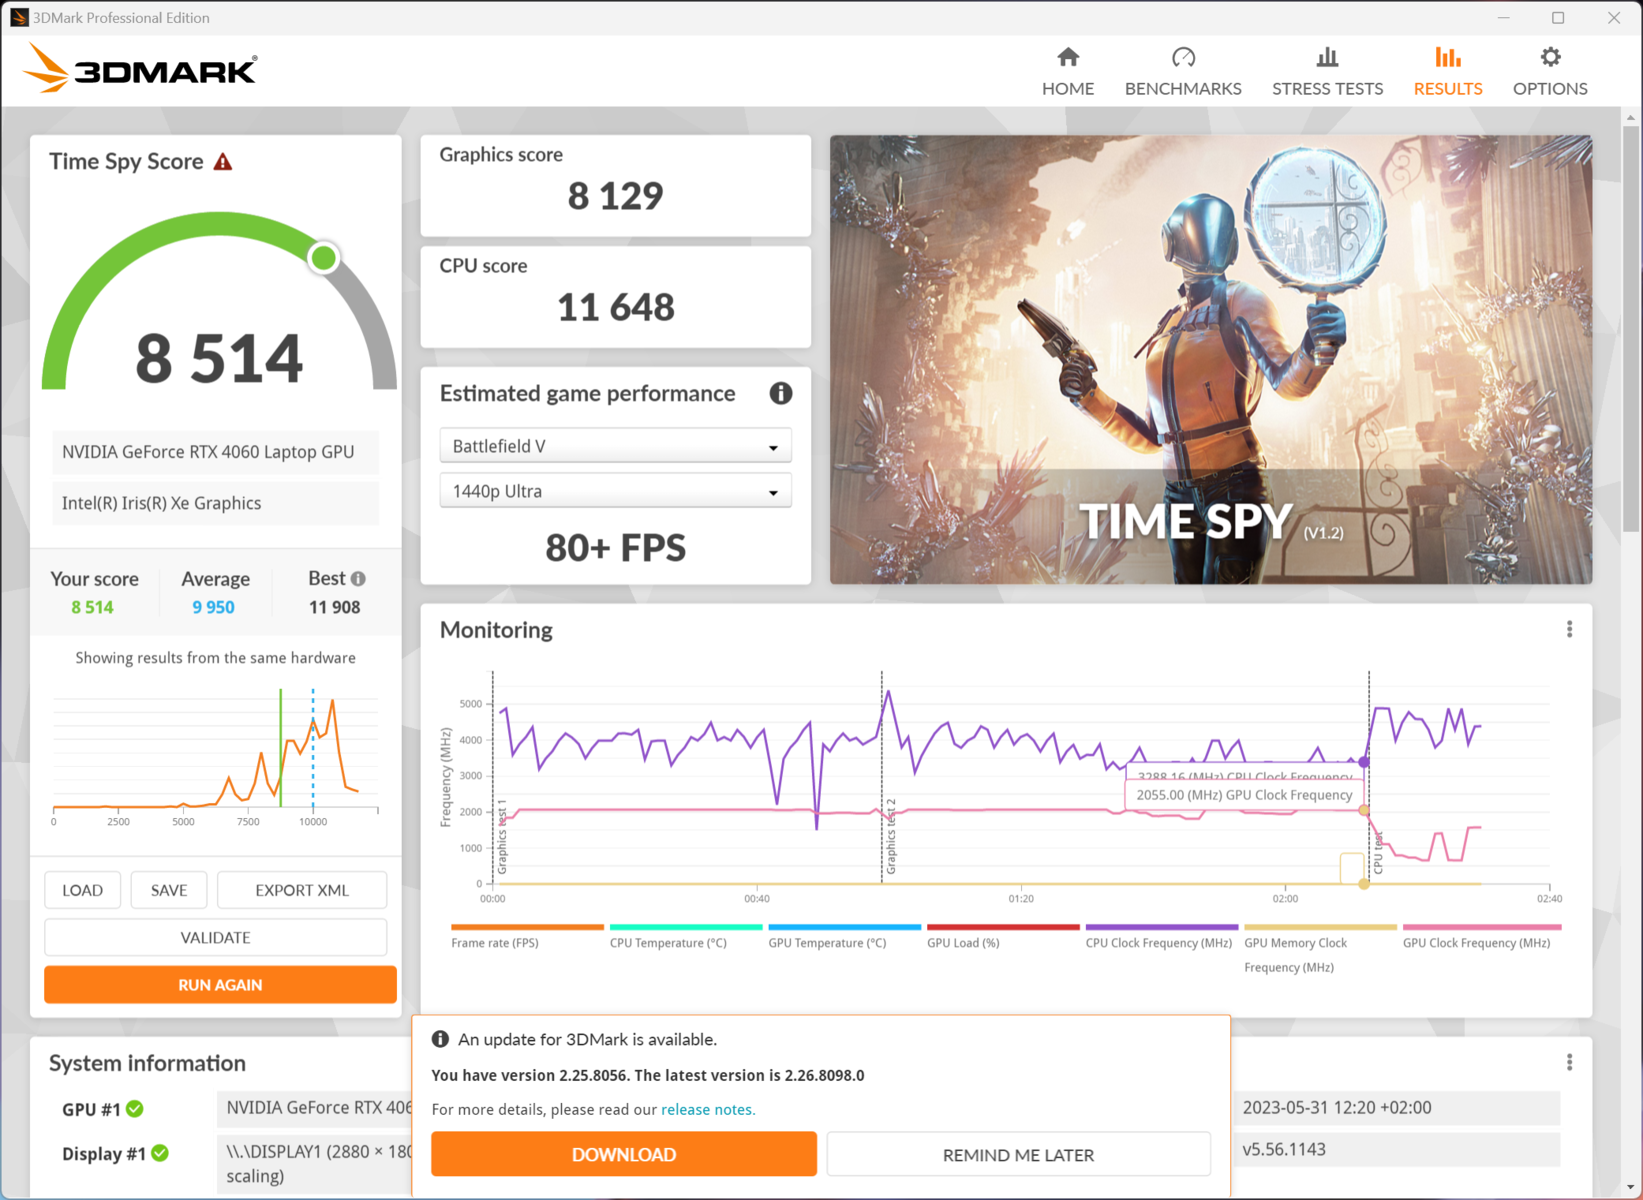The height and width of the screenshot is (1200, 1643).
Task: Click the Time Spy benchmark artwork
Action: pos(1211,360)
